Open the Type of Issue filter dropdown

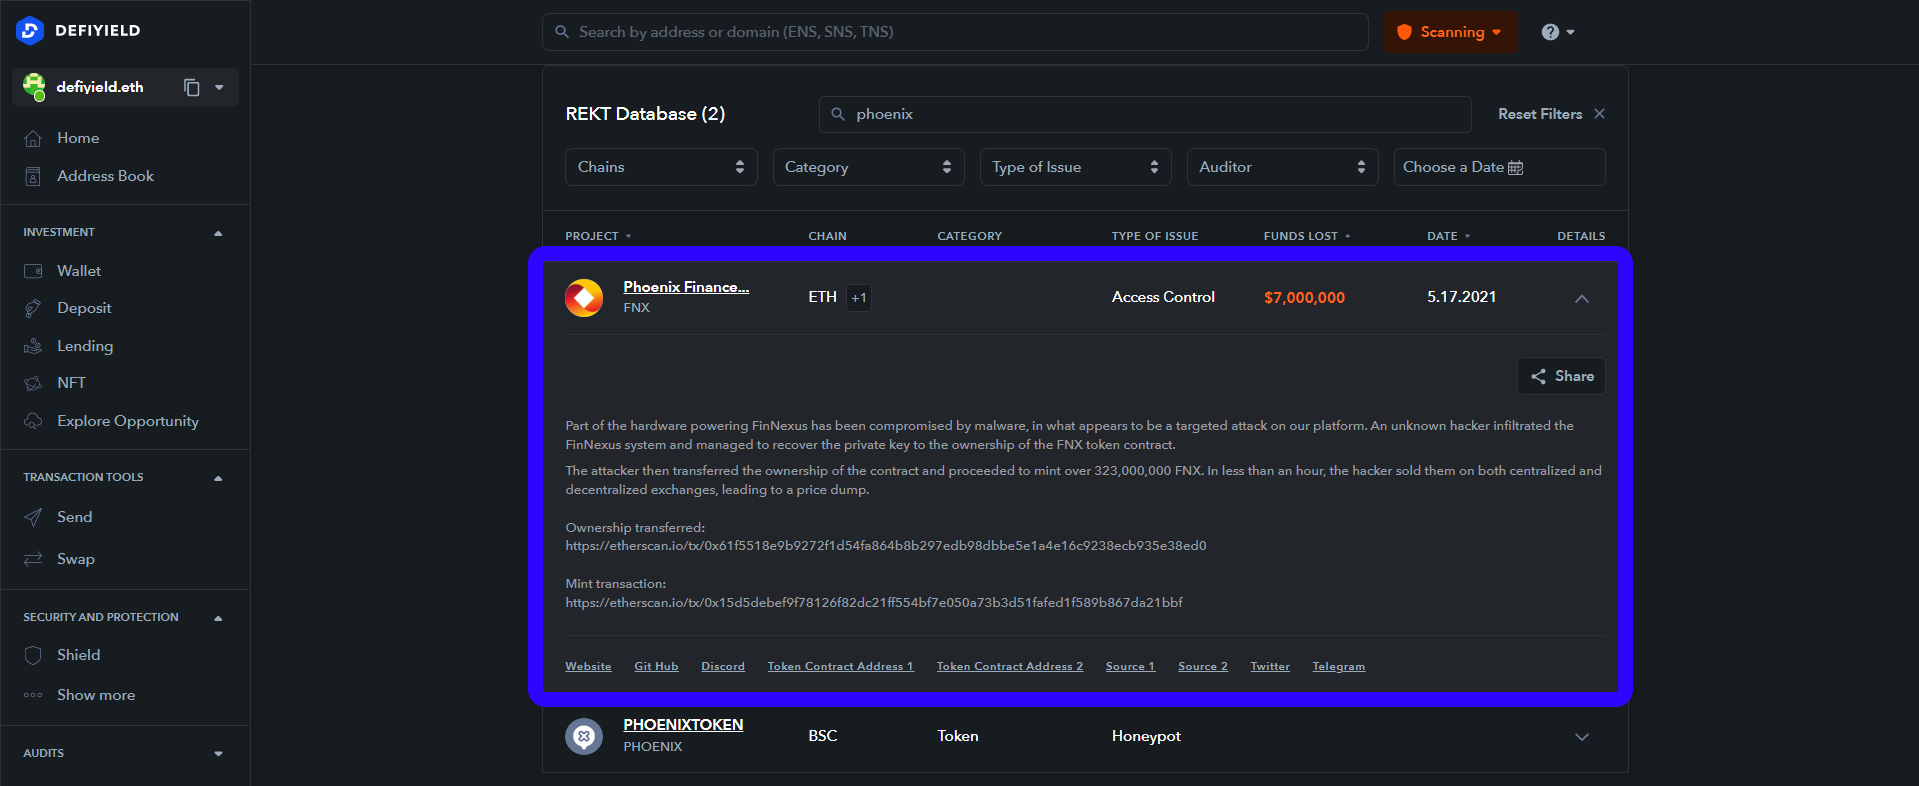click(x=1075, y=167)
